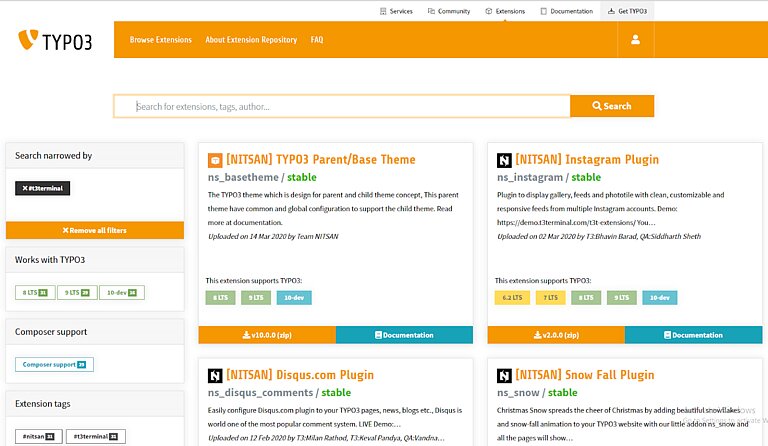Open Browse Extensions in the navigation bar
The height and width of the screenshot is (446, 768).
click(x=160, y=40)
